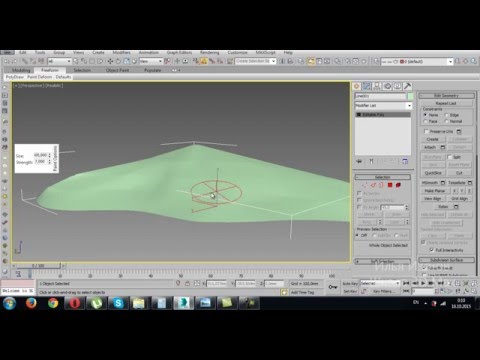Click the time slider 0/100 handle

[x=38, y=266]
